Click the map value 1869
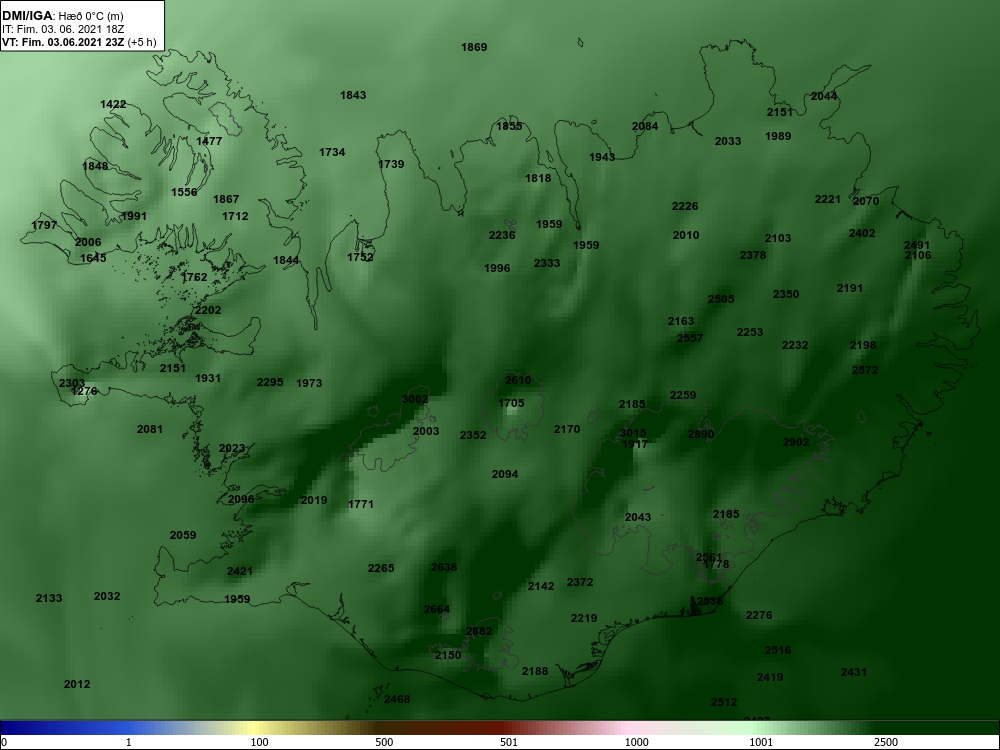 coord(474,47)
